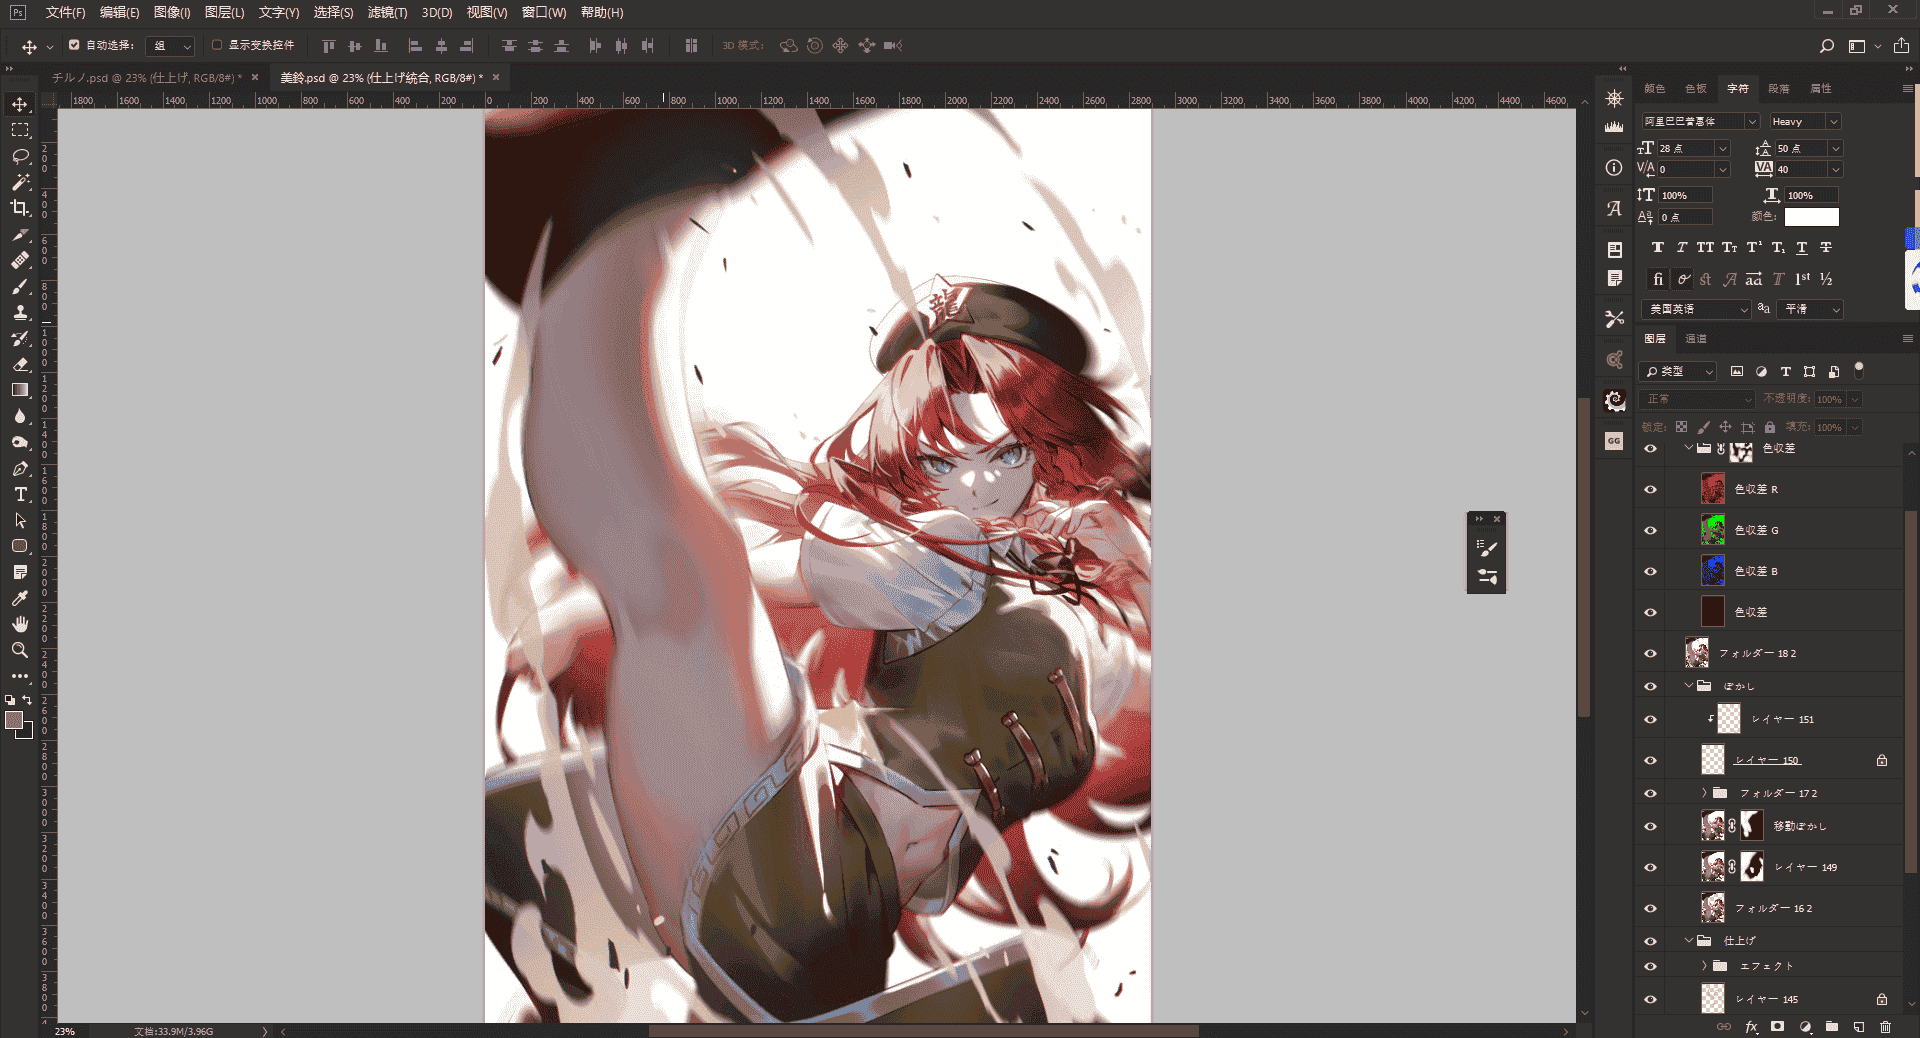This screenshot has width=1920, height=1038.
Task: Toggle visibility of レイヤー 149
Action: (1651, 867)
